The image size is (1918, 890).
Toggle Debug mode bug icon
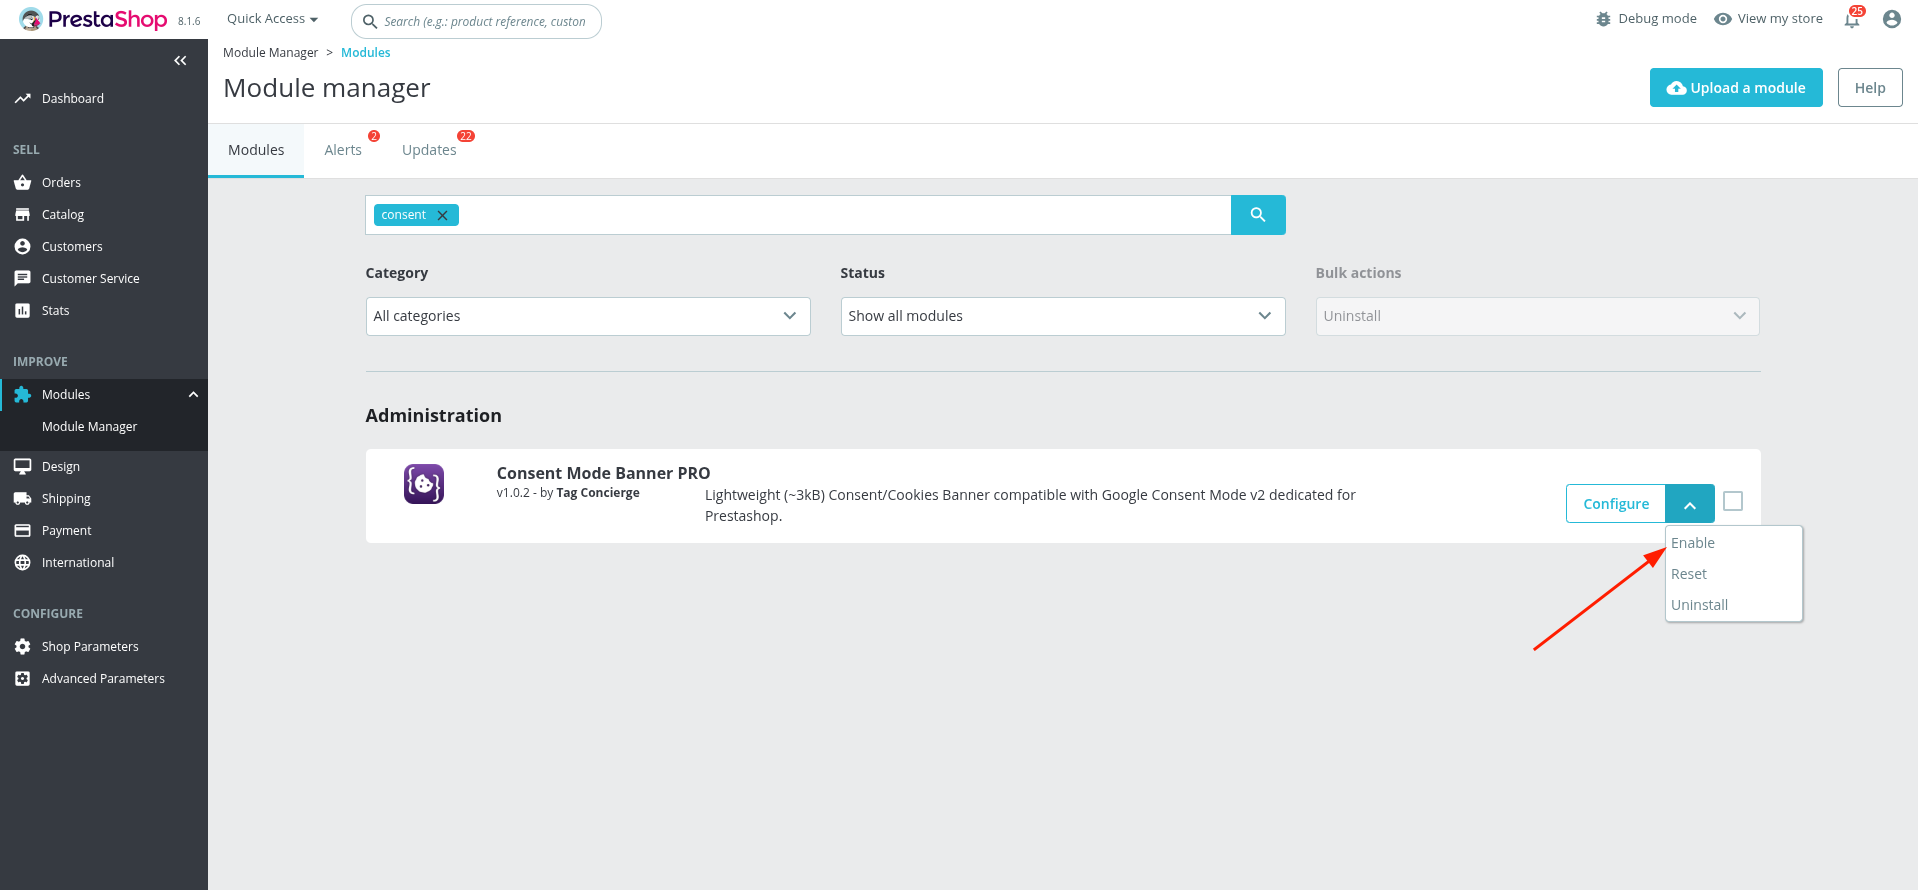(1603, 19)
